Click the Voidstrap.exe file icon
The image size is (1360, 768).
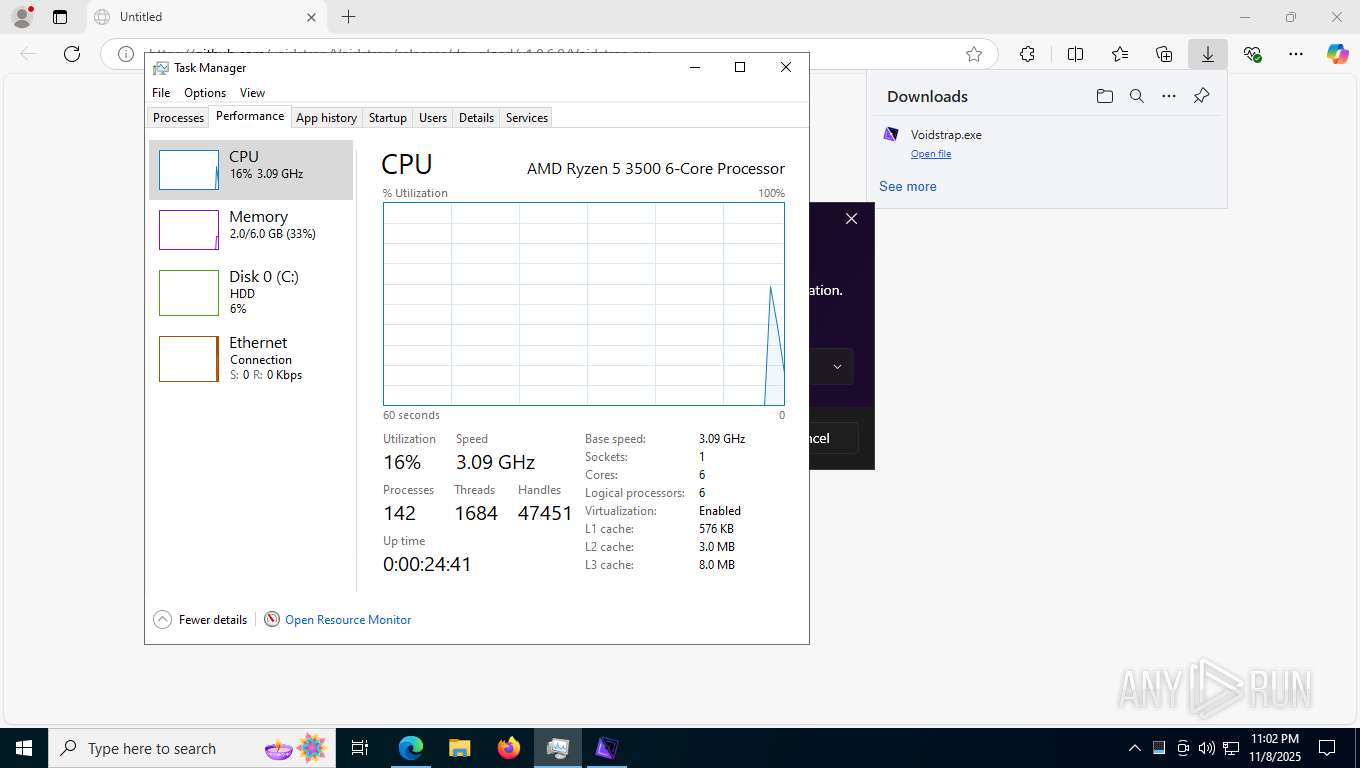pyautogui.click(x=890, y=134)
